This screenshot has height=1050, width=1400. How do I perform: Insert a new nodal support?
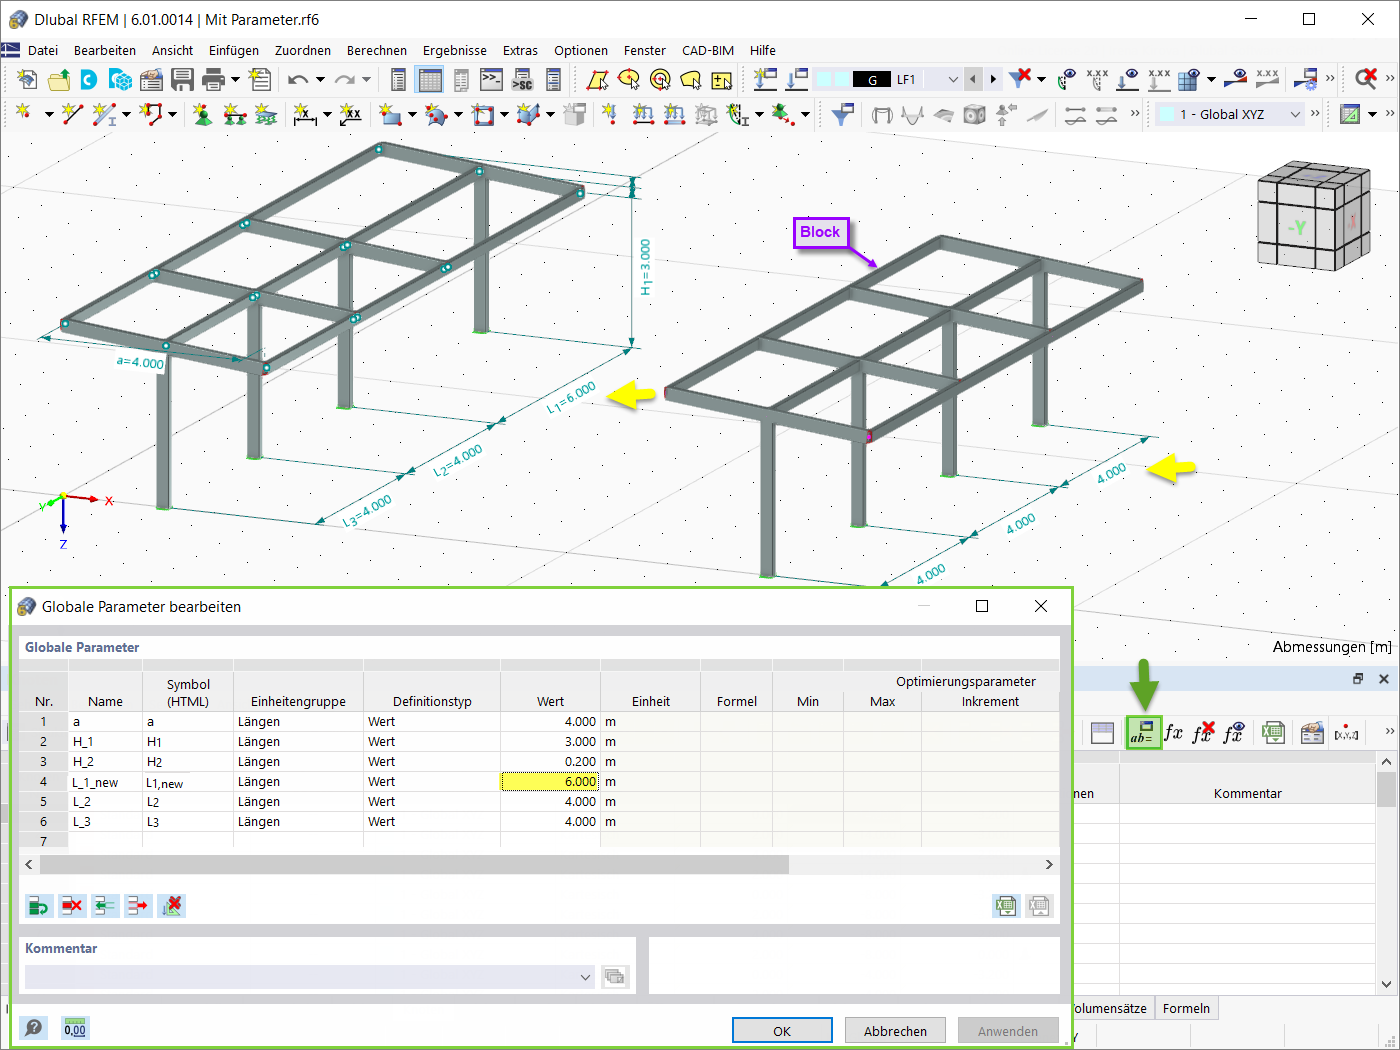tap(202, 114)
